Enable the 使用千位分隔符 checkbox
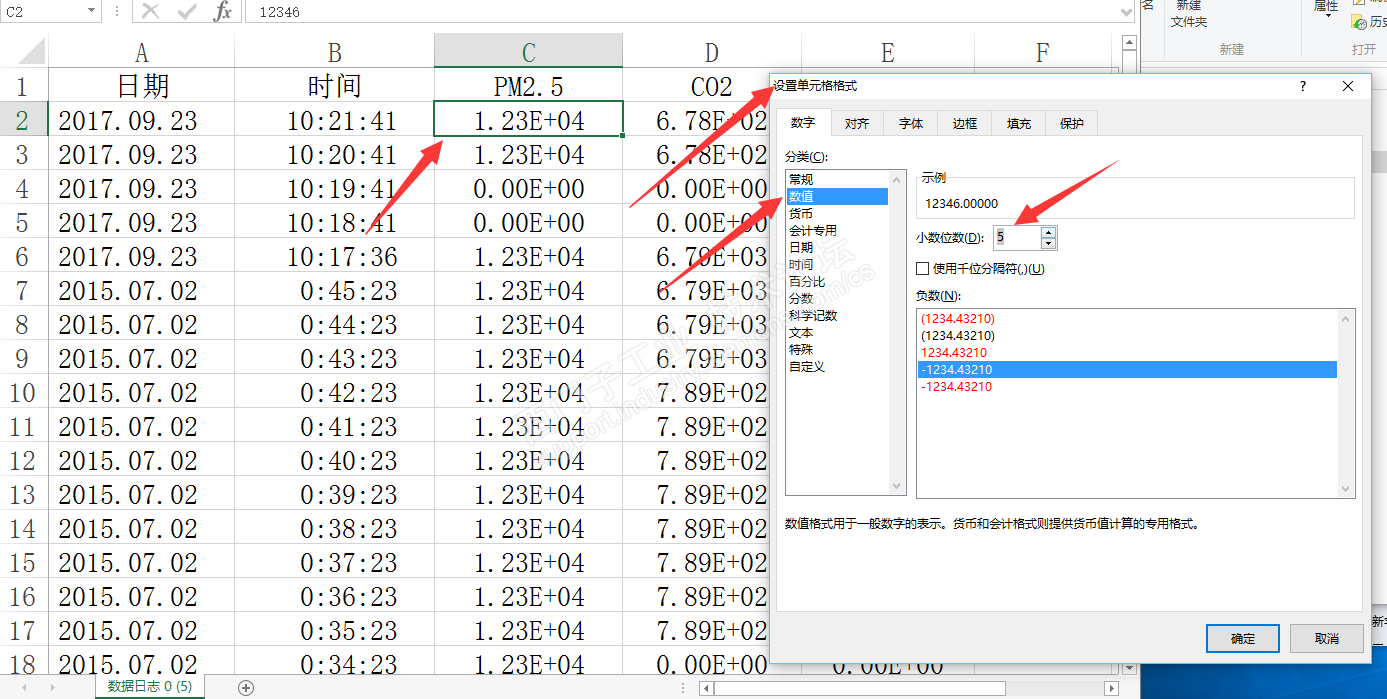 [923, 269]
